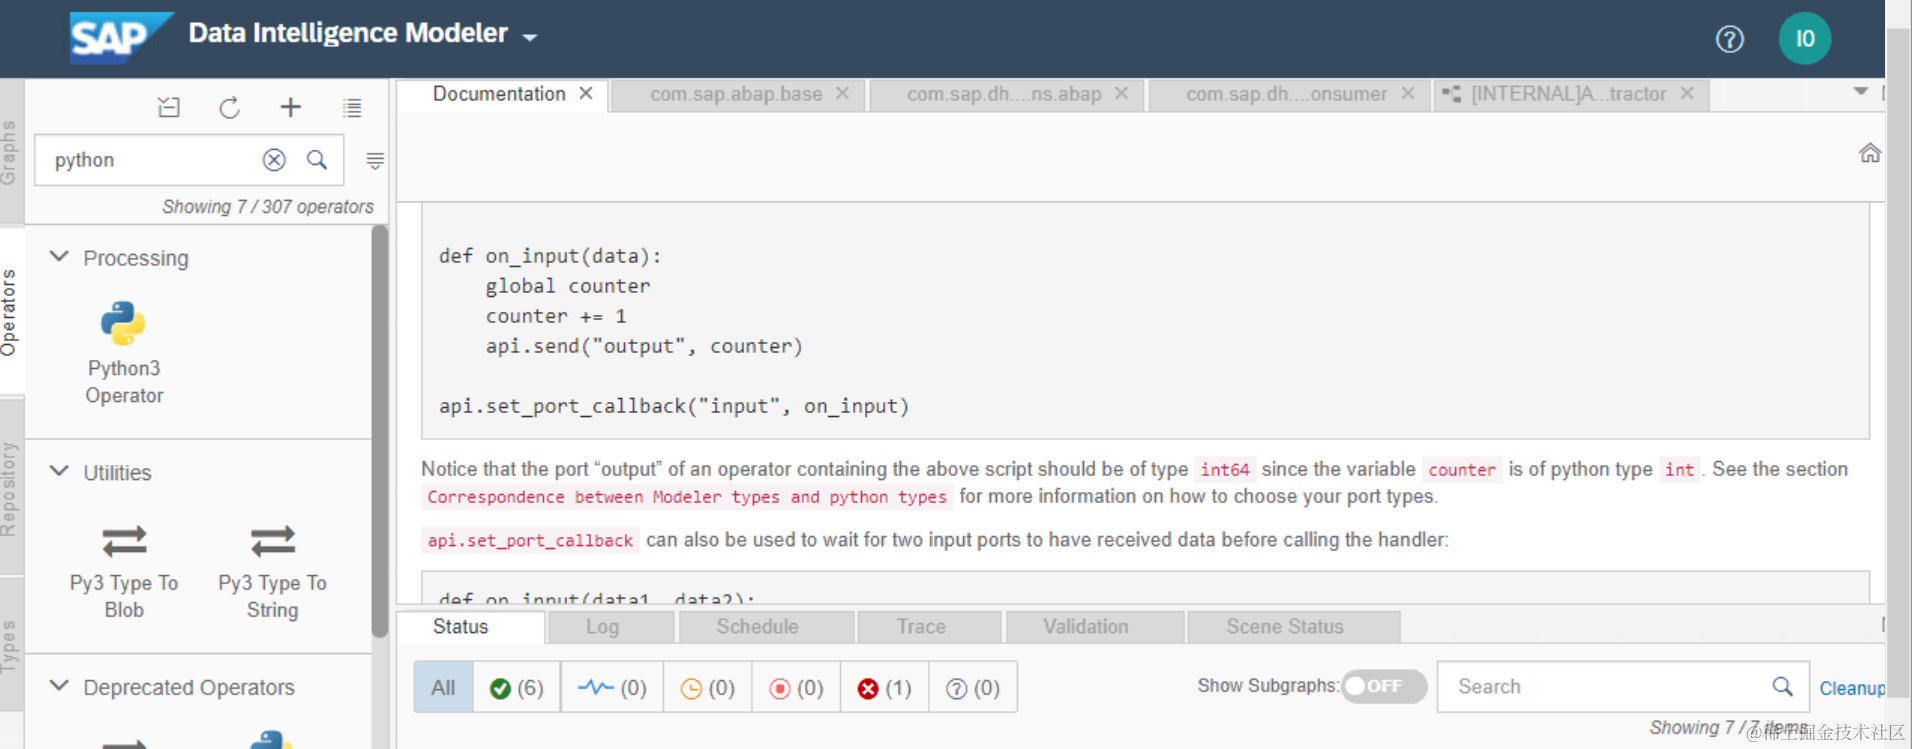Click the collapse tree icon in operators toolbar
This screenshot has width=1912, height=749.
pos(169,107)
